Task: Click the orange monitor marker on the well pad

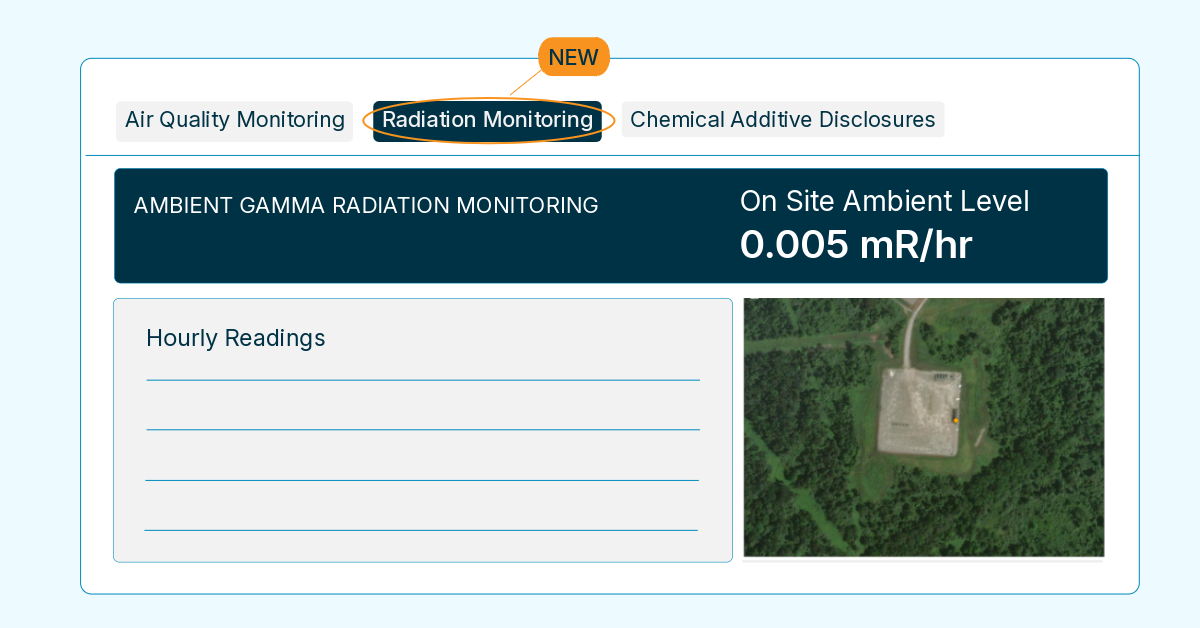Action: [956, 421]
